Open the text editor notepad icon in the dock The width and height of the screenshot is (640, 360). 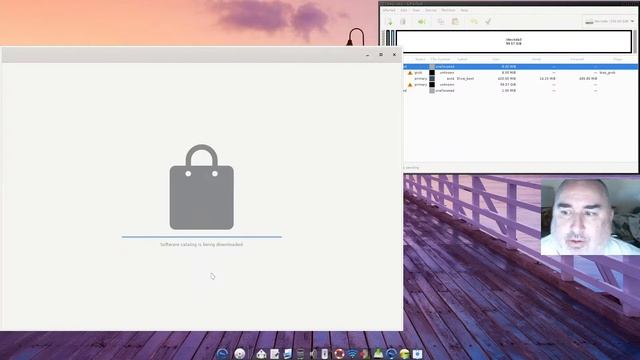pyautogui.click(x=275, y=354)
